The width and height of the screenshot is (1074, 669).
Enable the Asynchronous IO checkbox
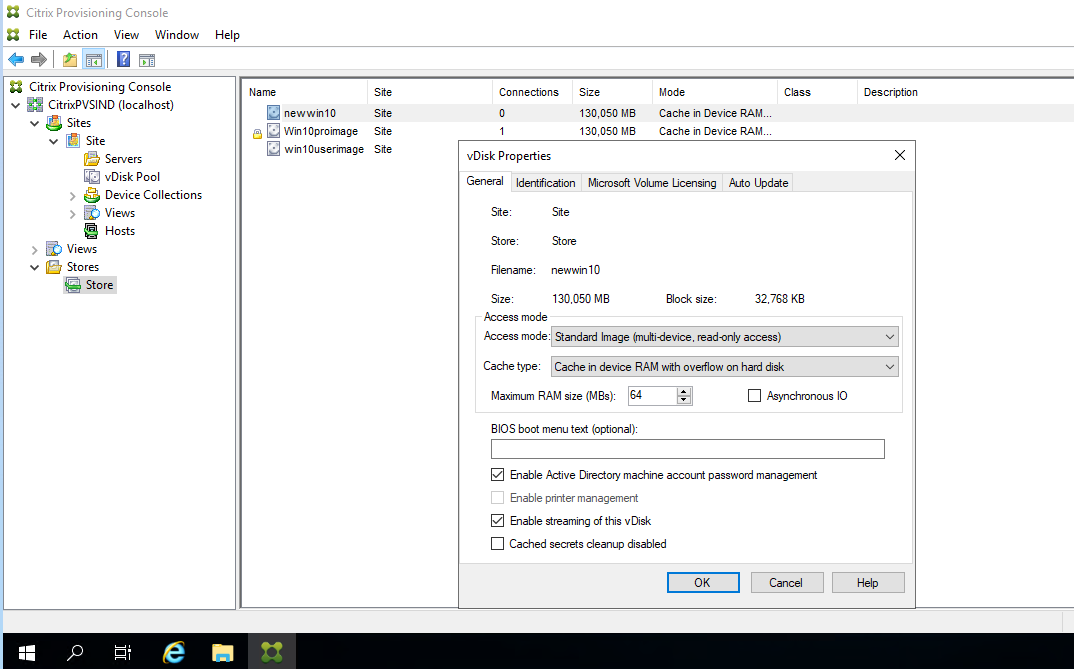[x=754, y=396]
